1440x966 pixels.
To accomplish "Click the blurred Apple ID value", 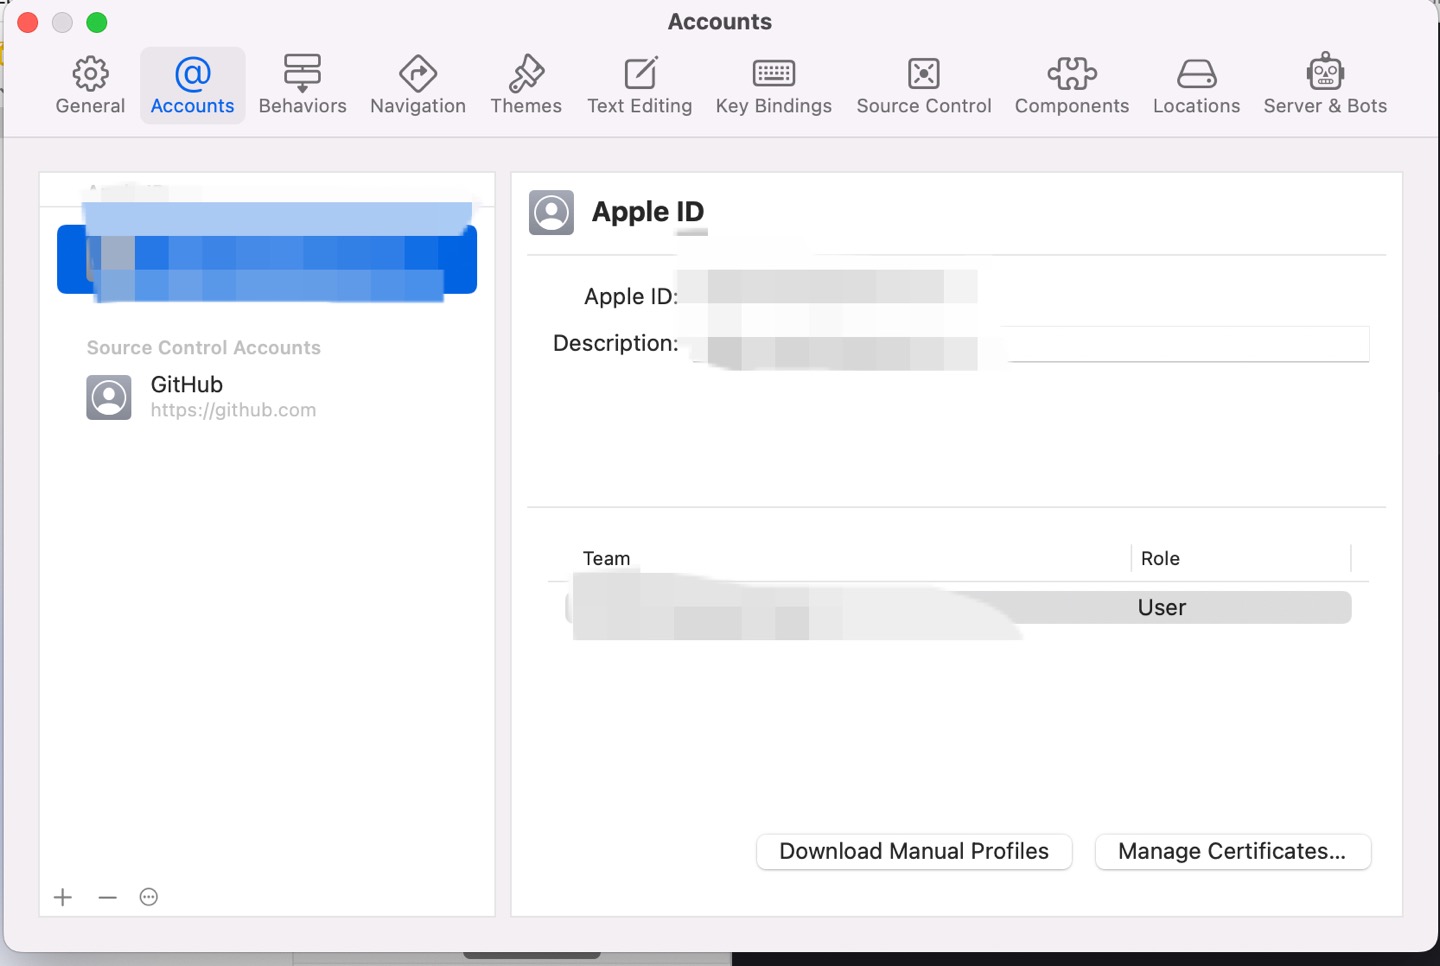I will tap(830, 287).
